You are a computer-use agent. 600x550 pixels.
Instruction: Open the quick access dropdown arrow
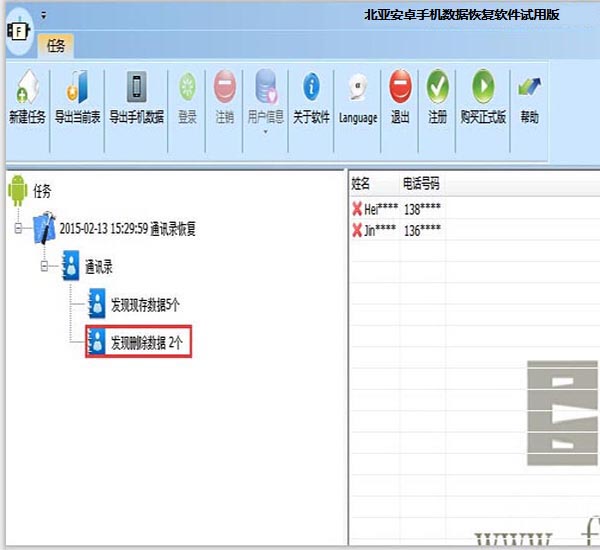click(x=44, y=15)
